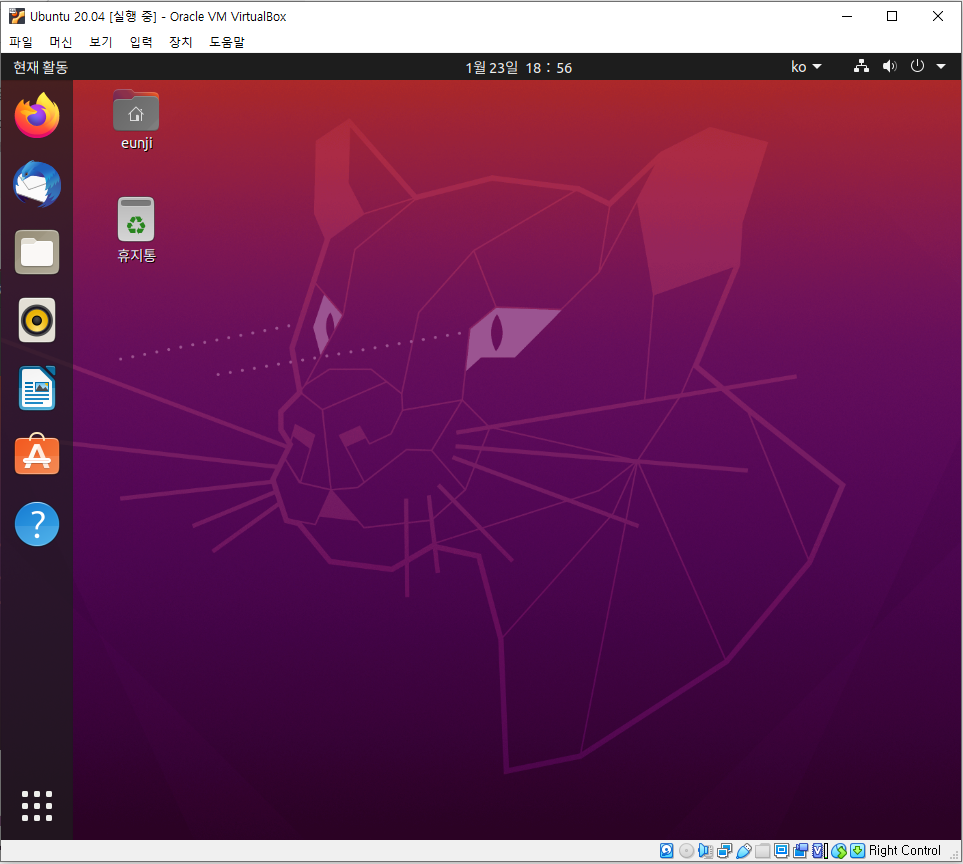963x864 pixels.
Task: Open the 머신 menu
Action: 61,42
